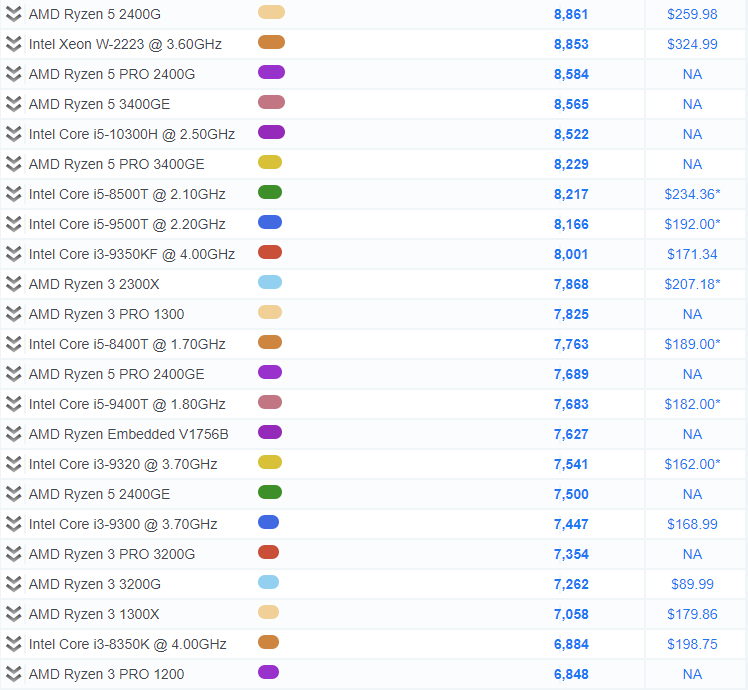Click the purple swatch for Ryzen 5 PRO 2400G
The height and width of the screenshot is (690, 748).
pyautogui.click(x=271, y=73)
